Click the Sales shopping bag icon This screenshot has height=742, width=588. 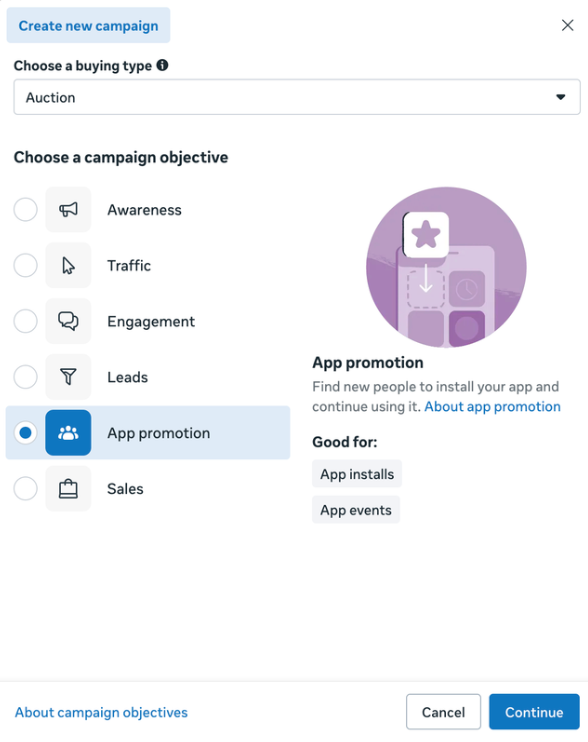pyautogui.click(x=68, y=488)
